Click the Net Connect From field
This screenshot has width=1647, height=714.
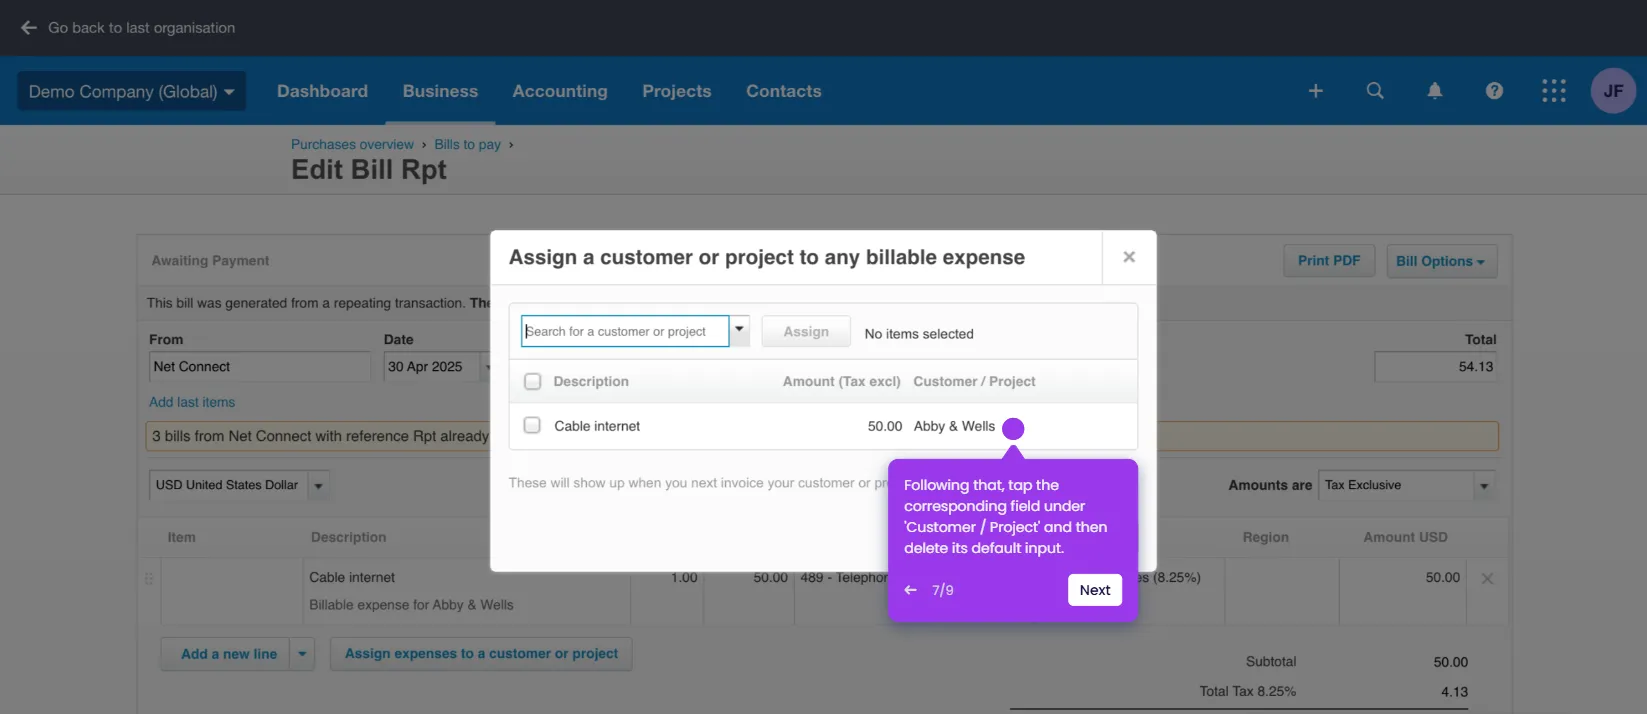point(260,367)
